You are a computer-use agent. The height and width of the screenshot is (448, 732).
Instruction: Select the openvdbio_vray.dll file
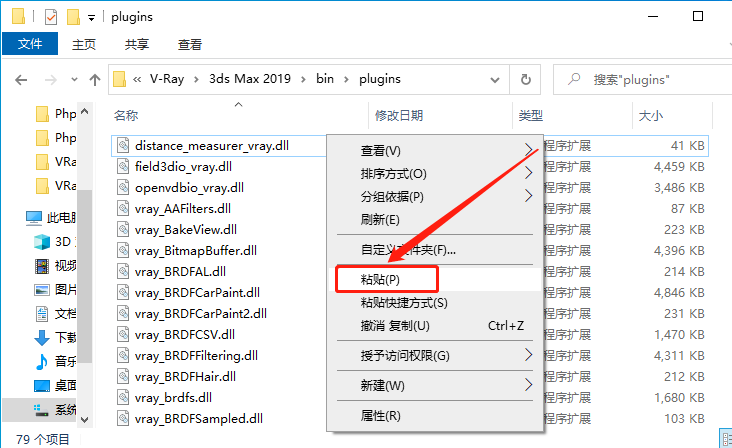189,188
